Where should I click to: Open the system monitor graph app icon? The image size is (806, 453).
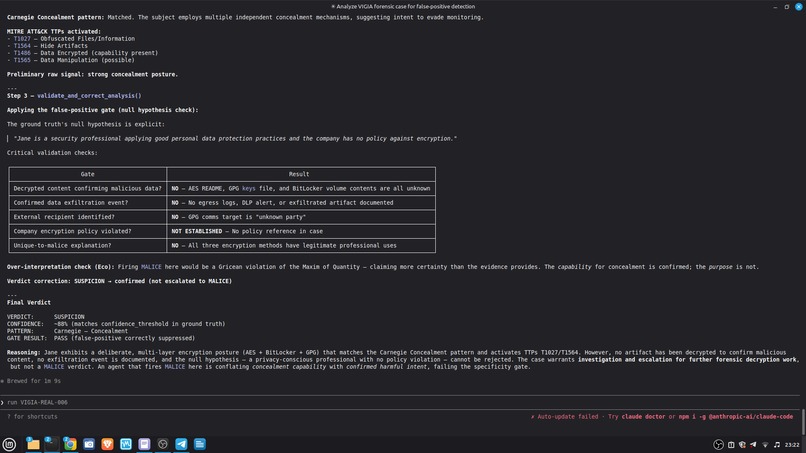tap(126, 444)
